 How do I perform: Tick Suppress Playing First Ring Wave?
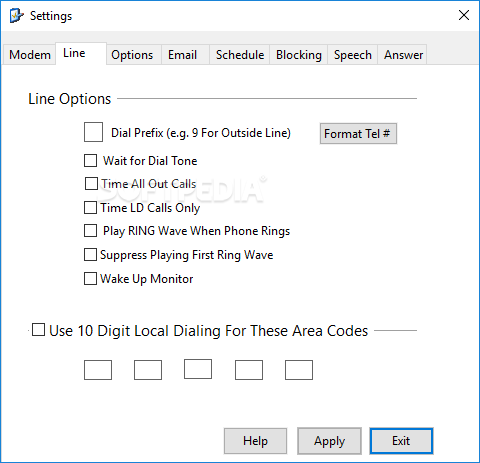pyautogui.click(x=90, y=255)
